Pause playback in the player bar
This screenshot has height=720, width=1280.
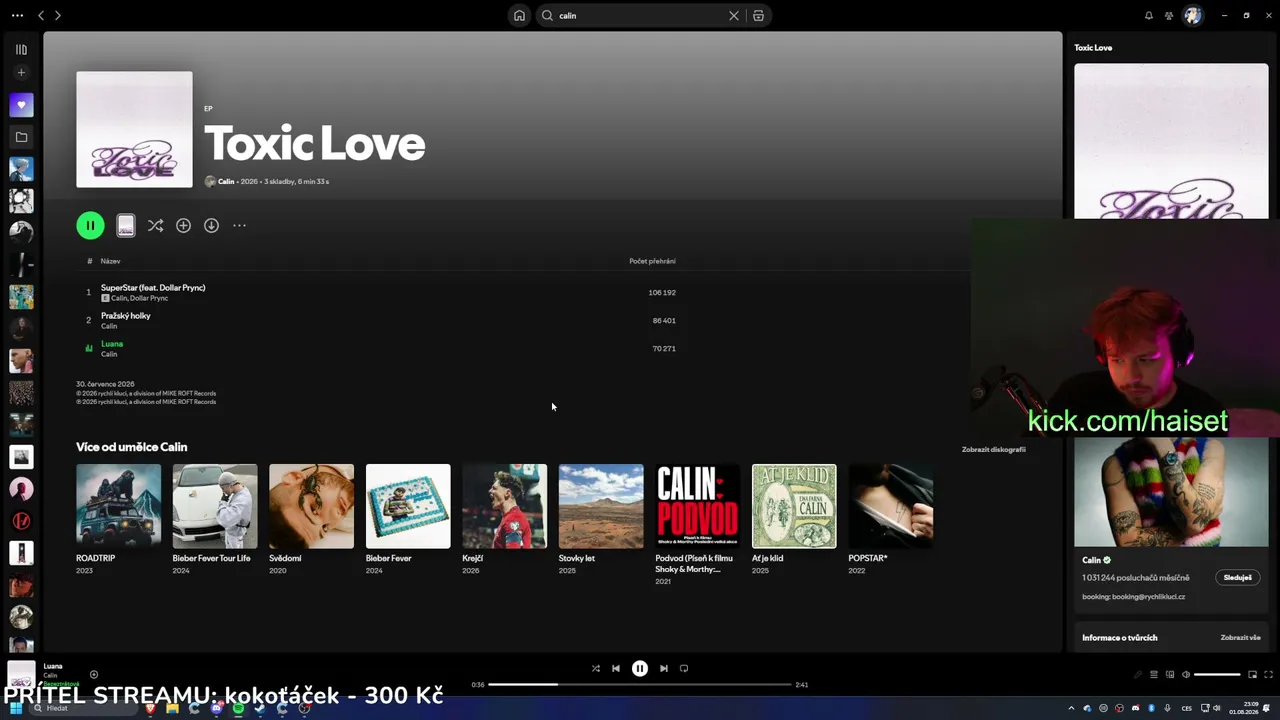[x=640, y=668]
